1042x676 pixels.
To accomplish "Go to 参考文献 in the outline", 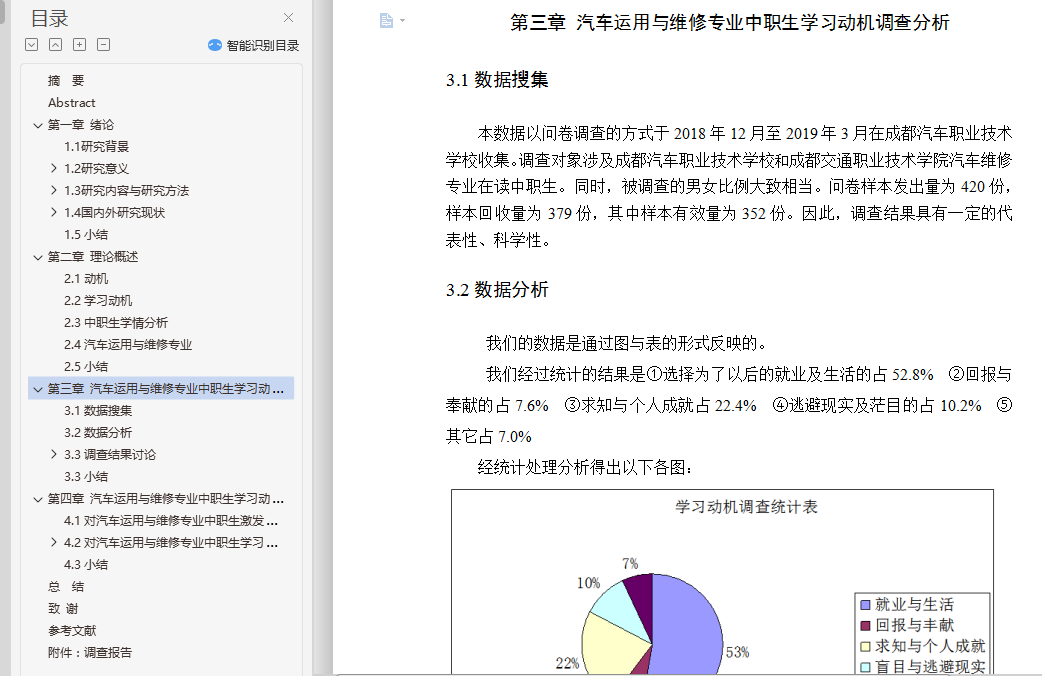I will [72, 630].
